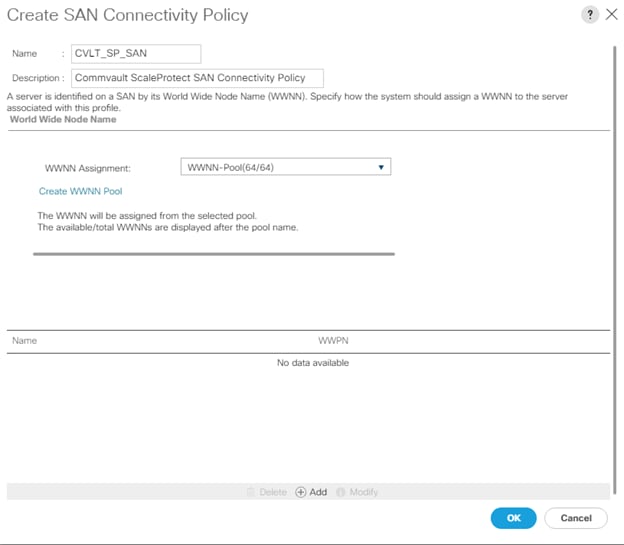Close the Create SAN Connectivity Policy dialog
Viewport: 624px width, 545px height.
(612, 15)
